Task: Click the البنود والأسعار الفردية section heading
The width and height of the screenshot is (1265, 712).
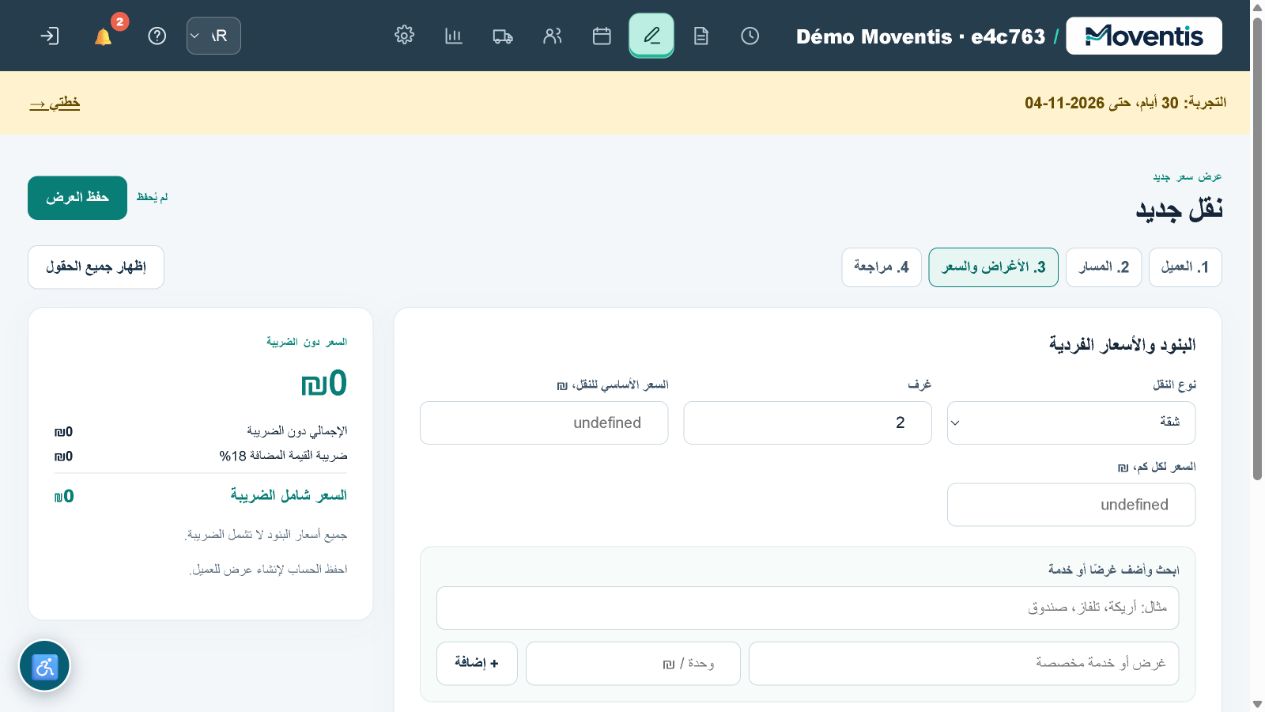Action: [x=1122, y=345]
